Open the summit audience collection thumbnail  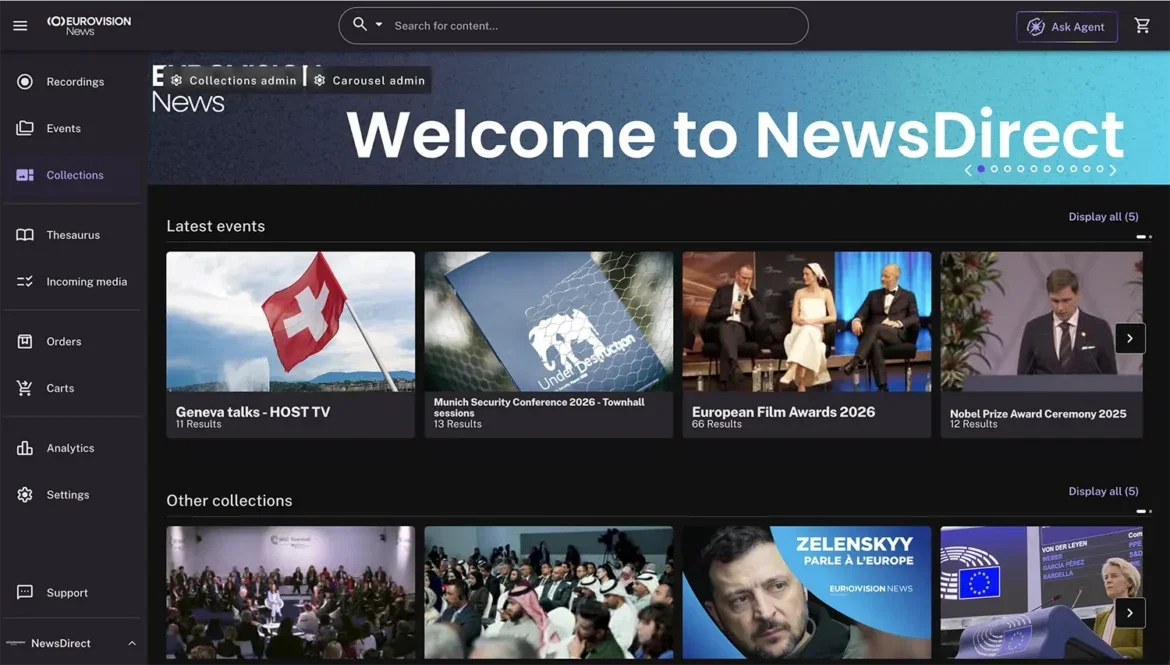coord(290,593)
